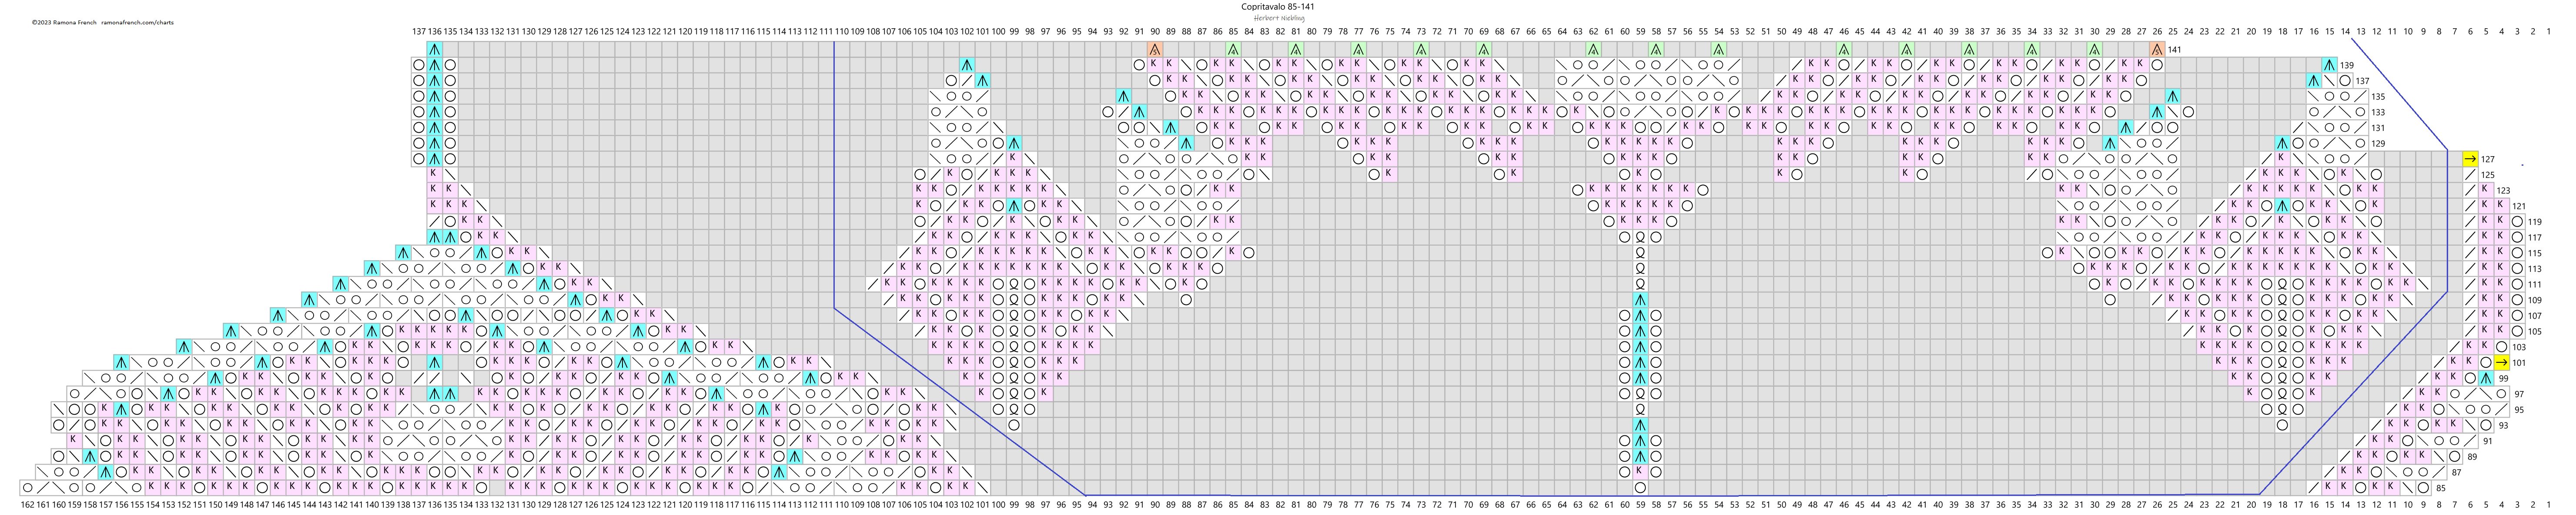Open the ramonafrench.com/charts link
The image size is (2576, 515).
tap(137, 22)
